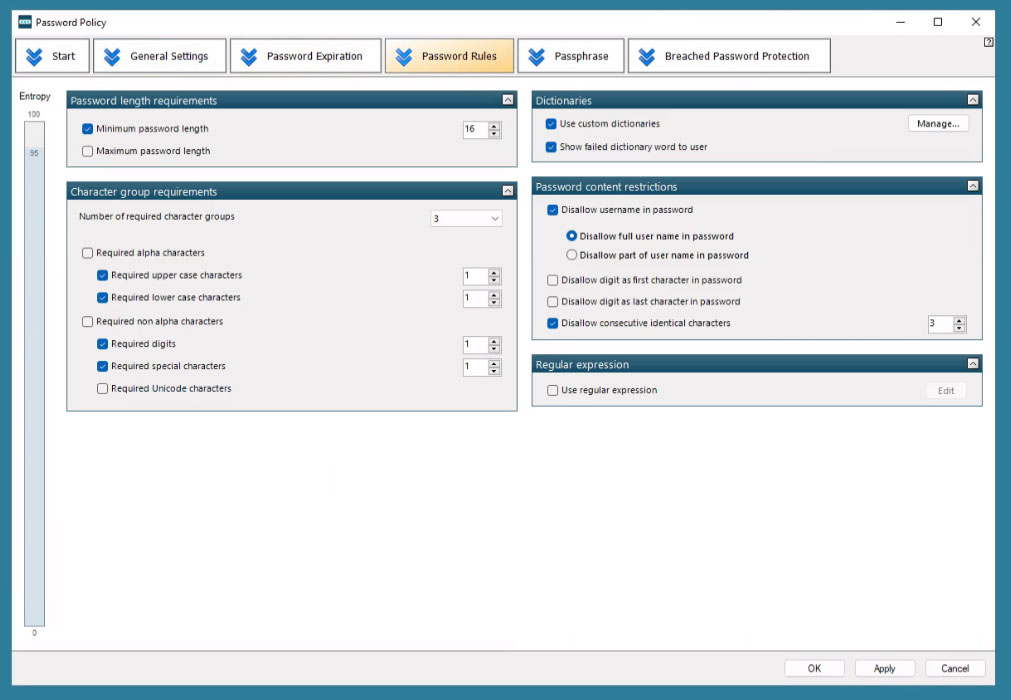Click the Apply button

(x=885, y=668)
